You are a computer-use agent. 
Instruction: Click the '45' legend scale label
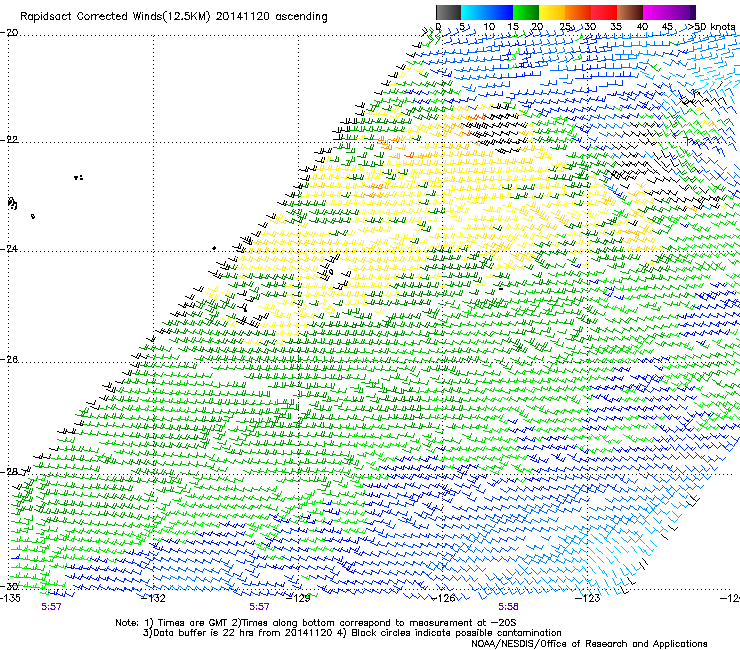667,27
